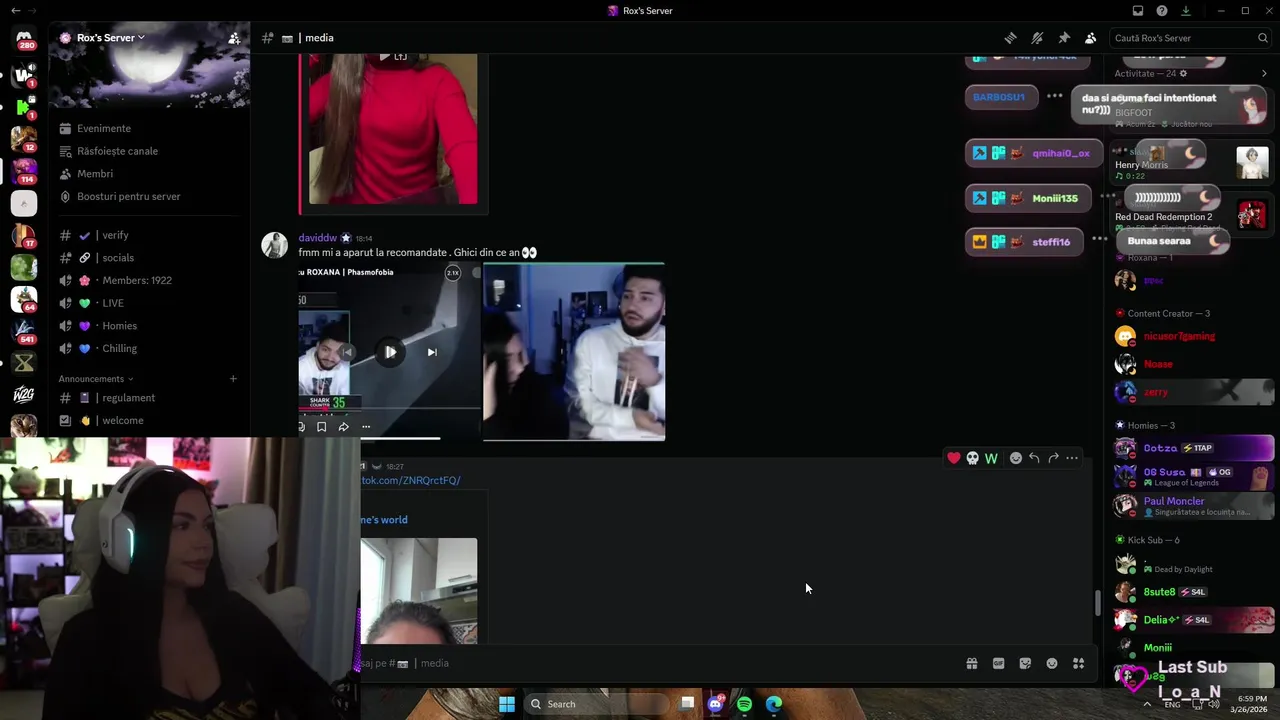Skip to next with video's next button
Screen dimensions: 1280x720
432,352
